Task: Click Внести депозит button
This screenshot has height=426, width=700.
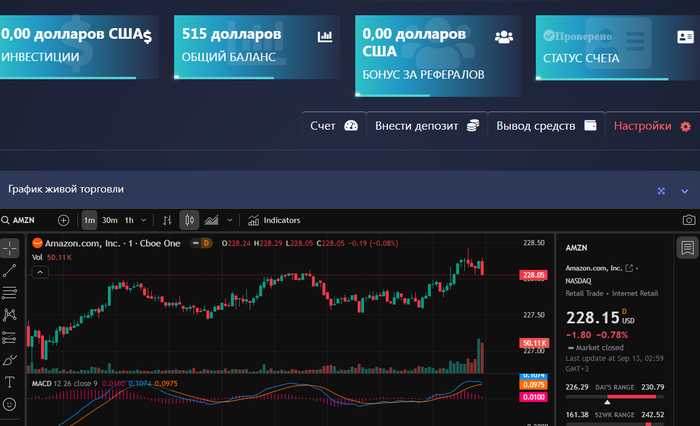Action: (427, 126)
